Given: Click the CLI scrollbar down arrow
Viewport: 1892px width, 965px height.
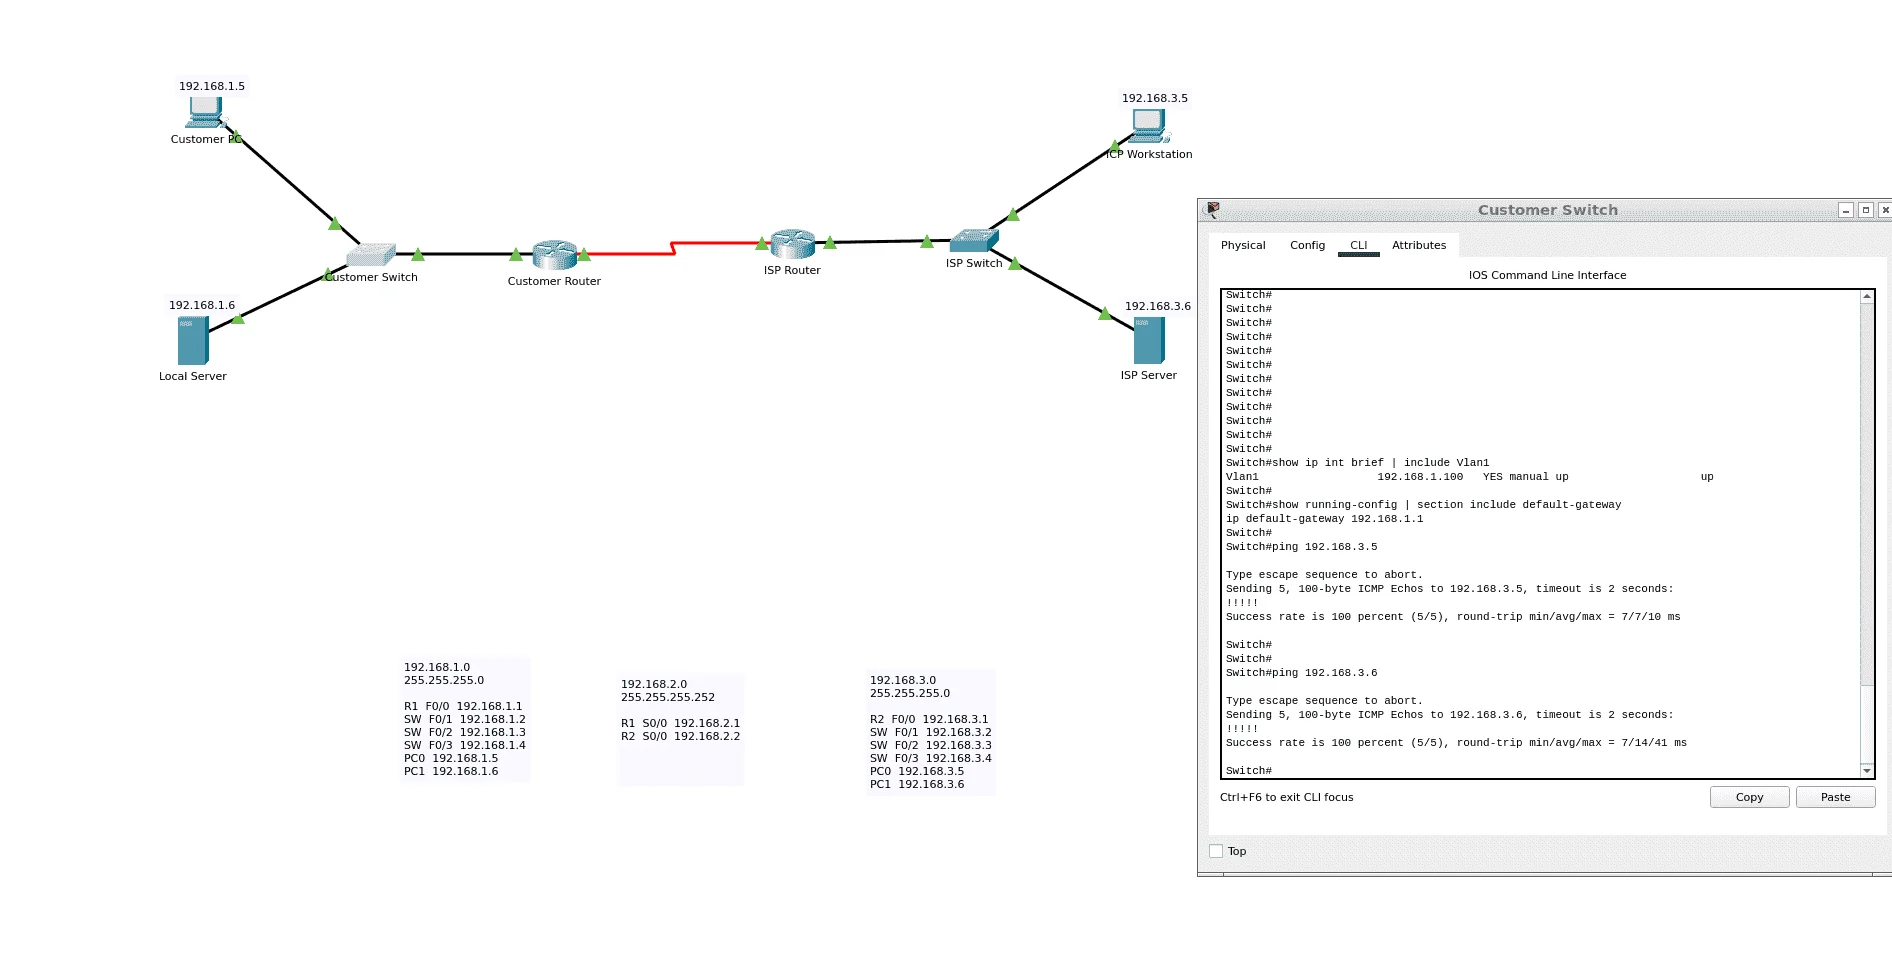Looking at the screenshot, I should [x=1866, y=771].
